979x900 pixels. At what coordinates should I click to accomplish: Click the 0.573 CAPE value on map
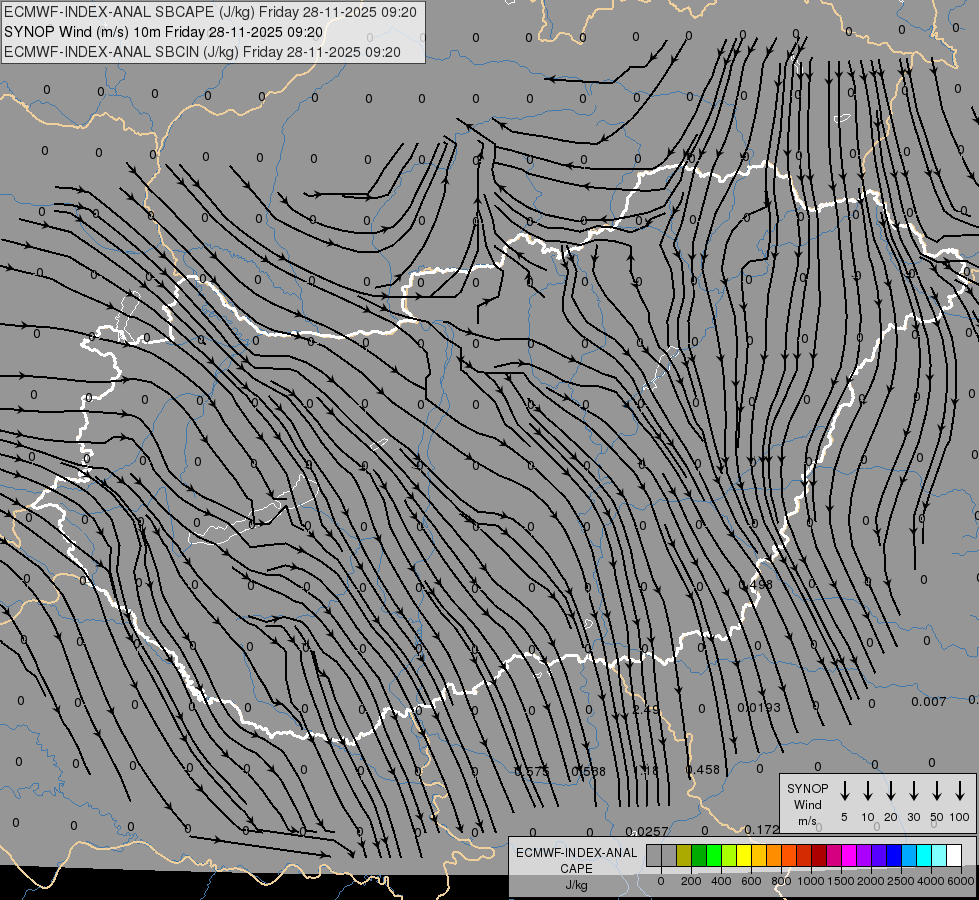(531, 771)
